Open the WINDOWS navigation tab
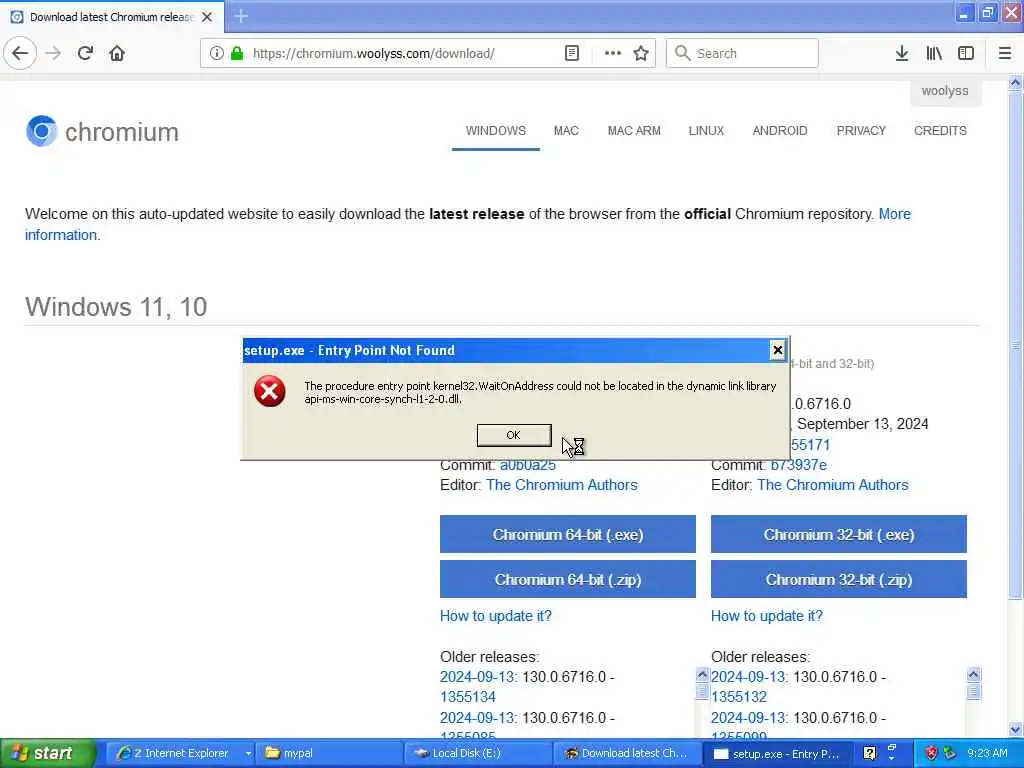This screenshot has height=768, width=1024. coord(496,131)
